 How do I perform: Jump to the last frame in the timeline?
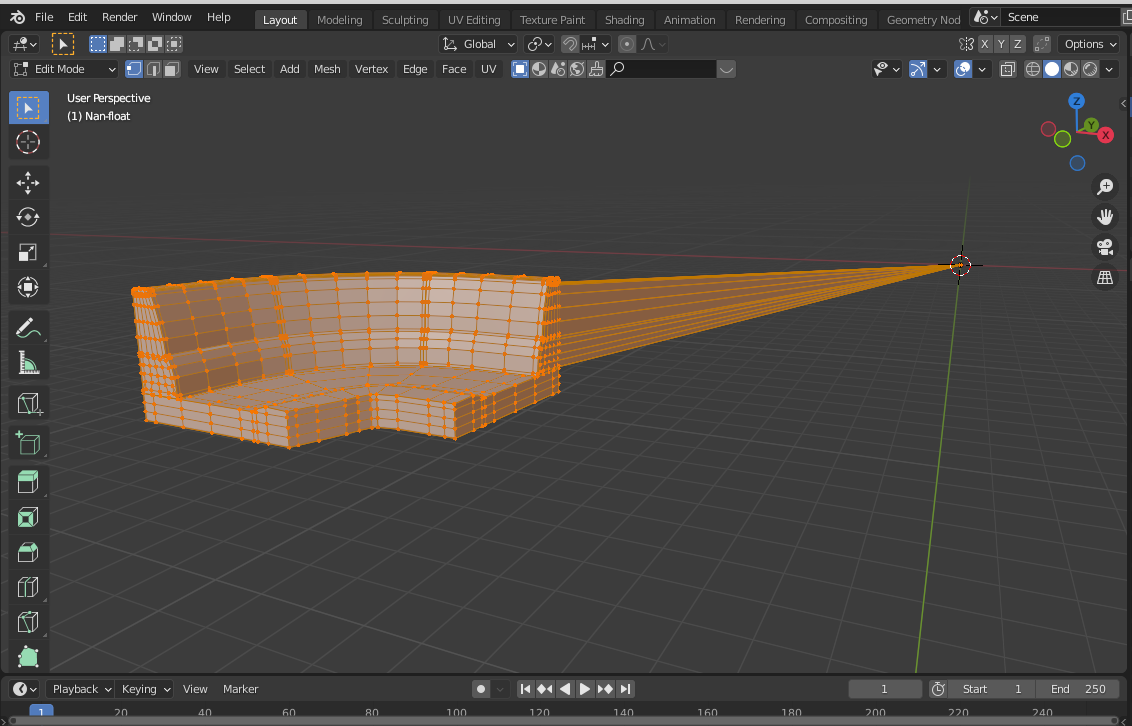point(626,688)
